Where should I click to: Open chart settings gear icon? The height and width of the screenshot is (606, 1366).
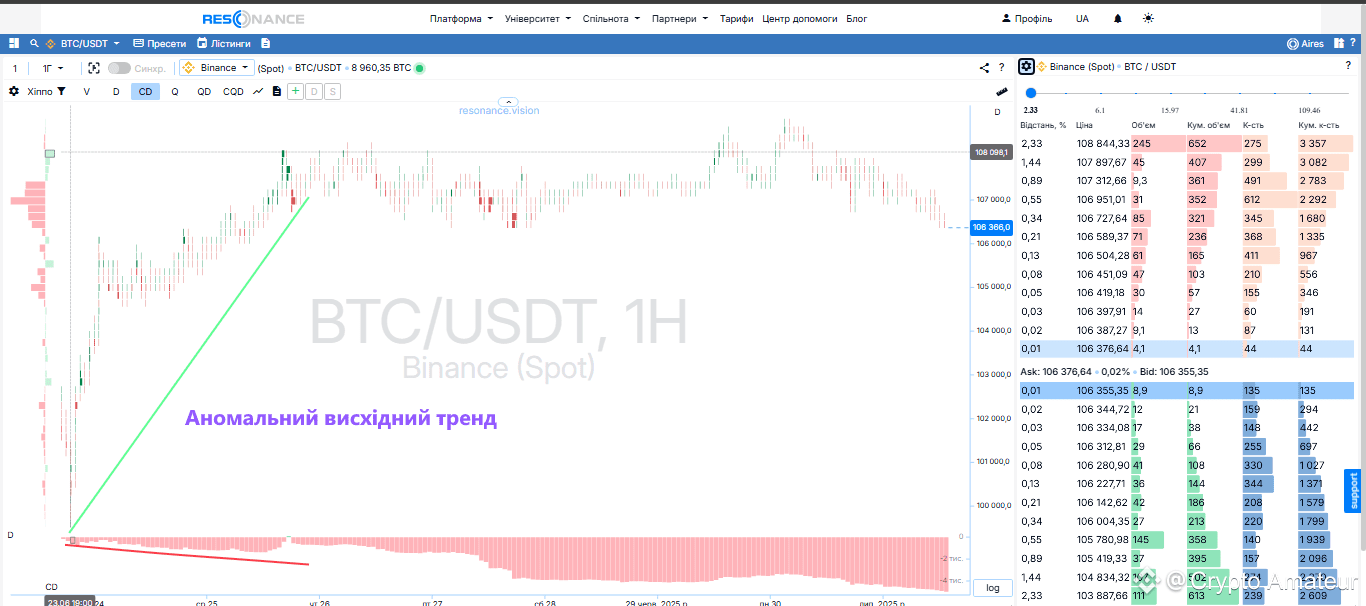pyautogui.click(x=14, y=91)
